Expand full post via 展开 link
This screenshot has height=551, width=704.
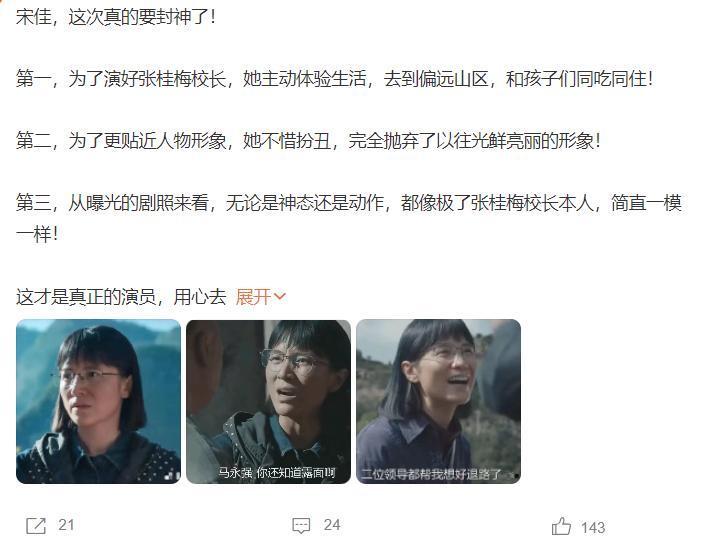(253, 297)
